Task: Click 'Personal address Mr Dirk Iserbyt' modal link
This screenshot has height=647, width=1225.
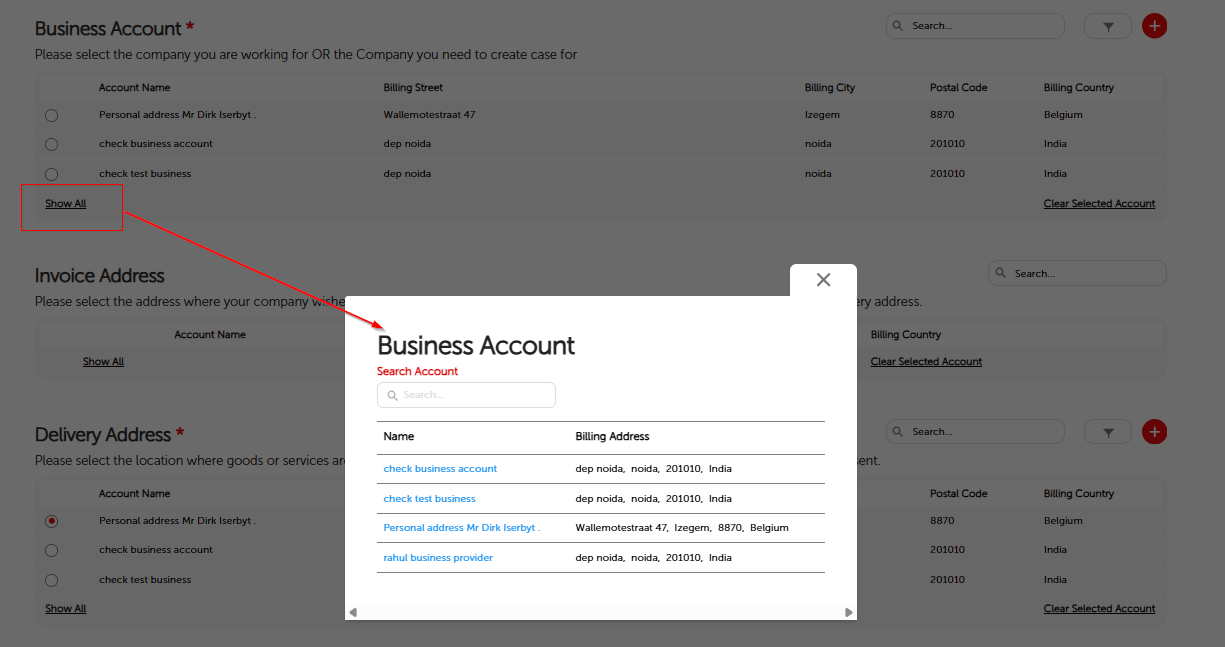Action: click(x=461, y=528)
